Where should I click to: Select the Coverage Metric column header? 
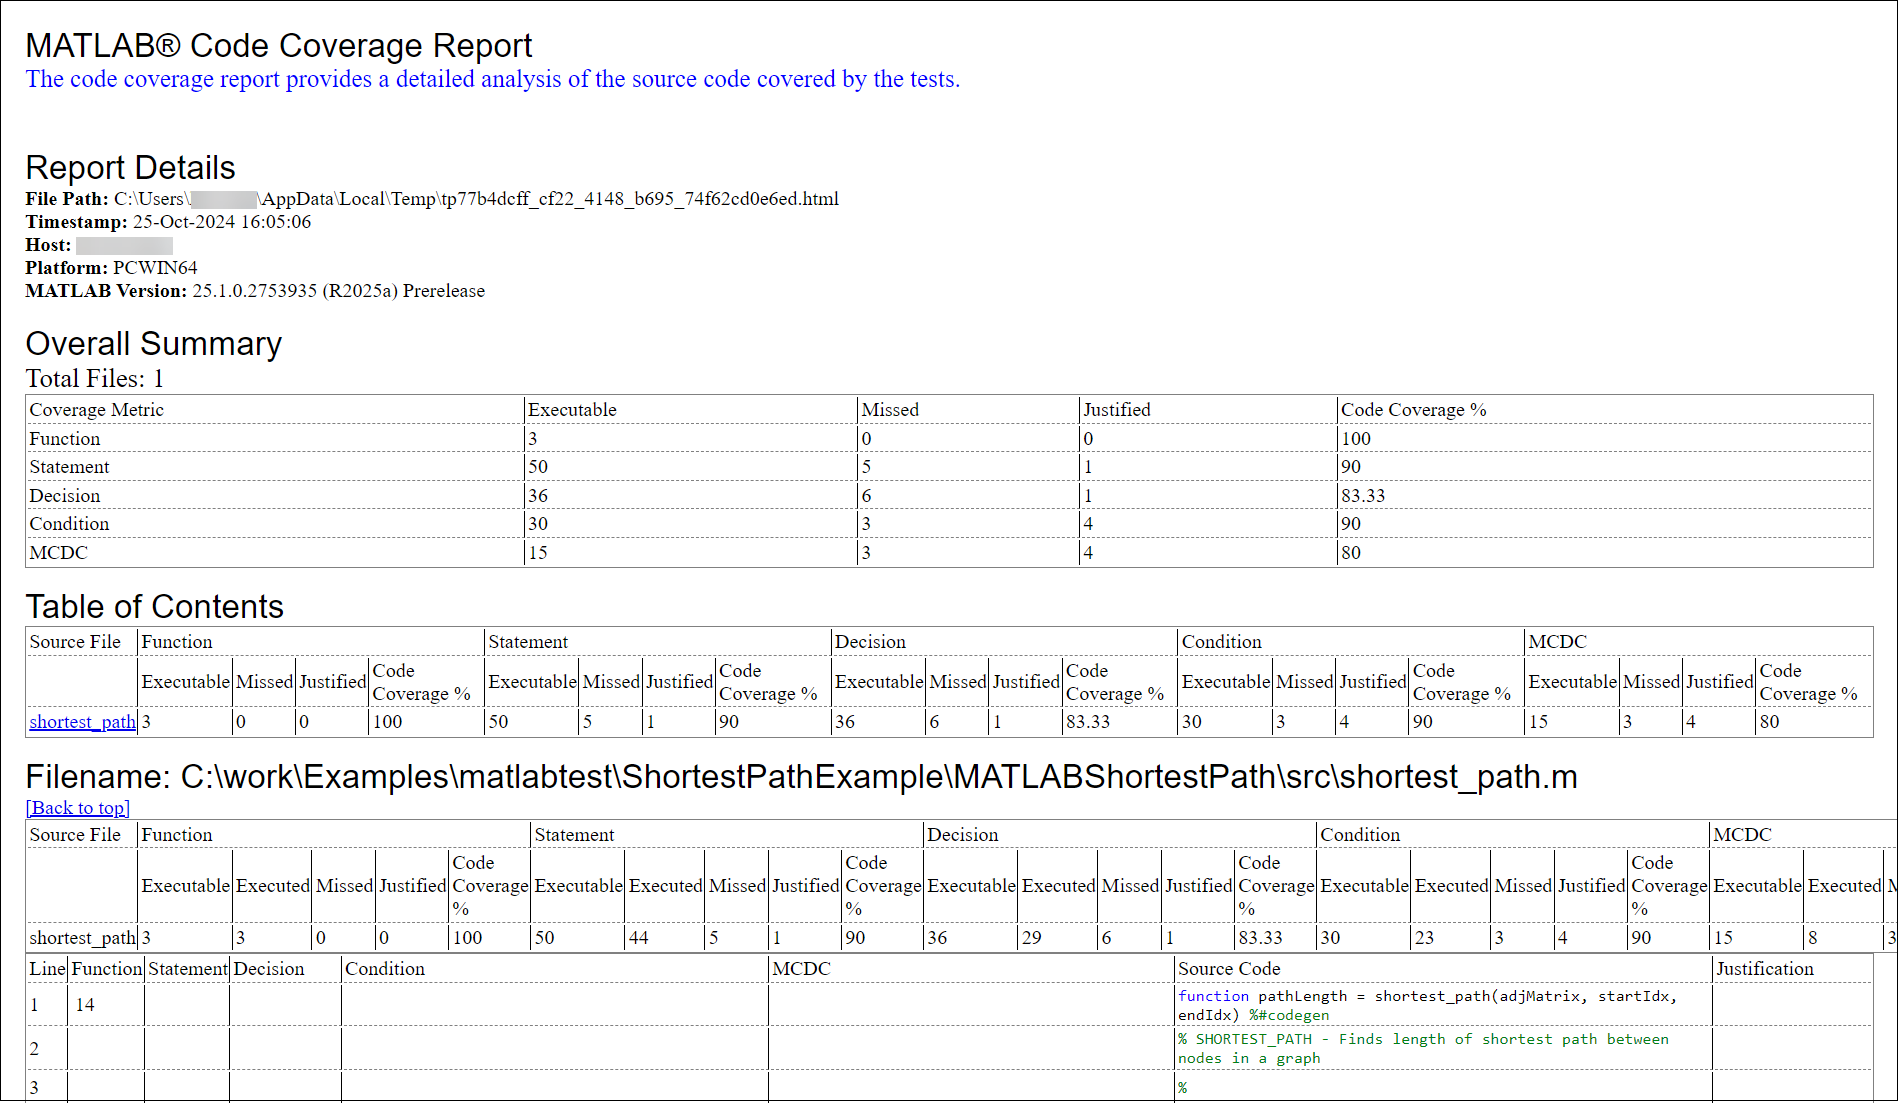[96, 409]
